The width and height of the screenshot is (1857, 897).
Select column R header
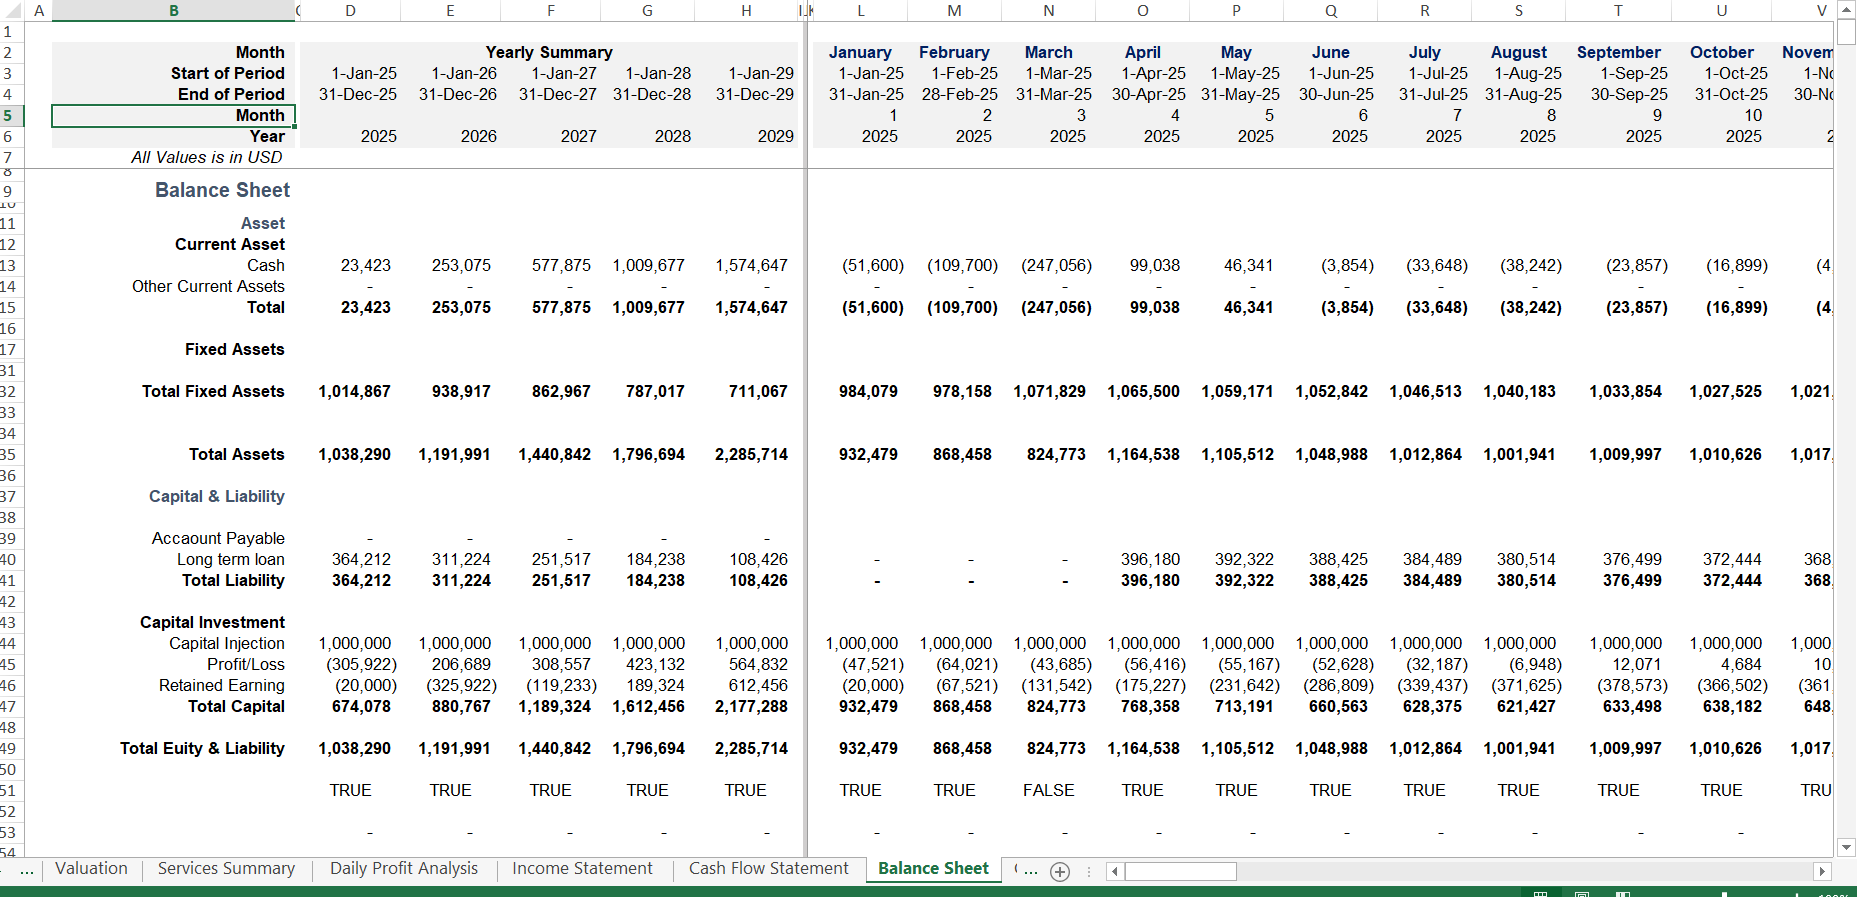coord(1424,11)
